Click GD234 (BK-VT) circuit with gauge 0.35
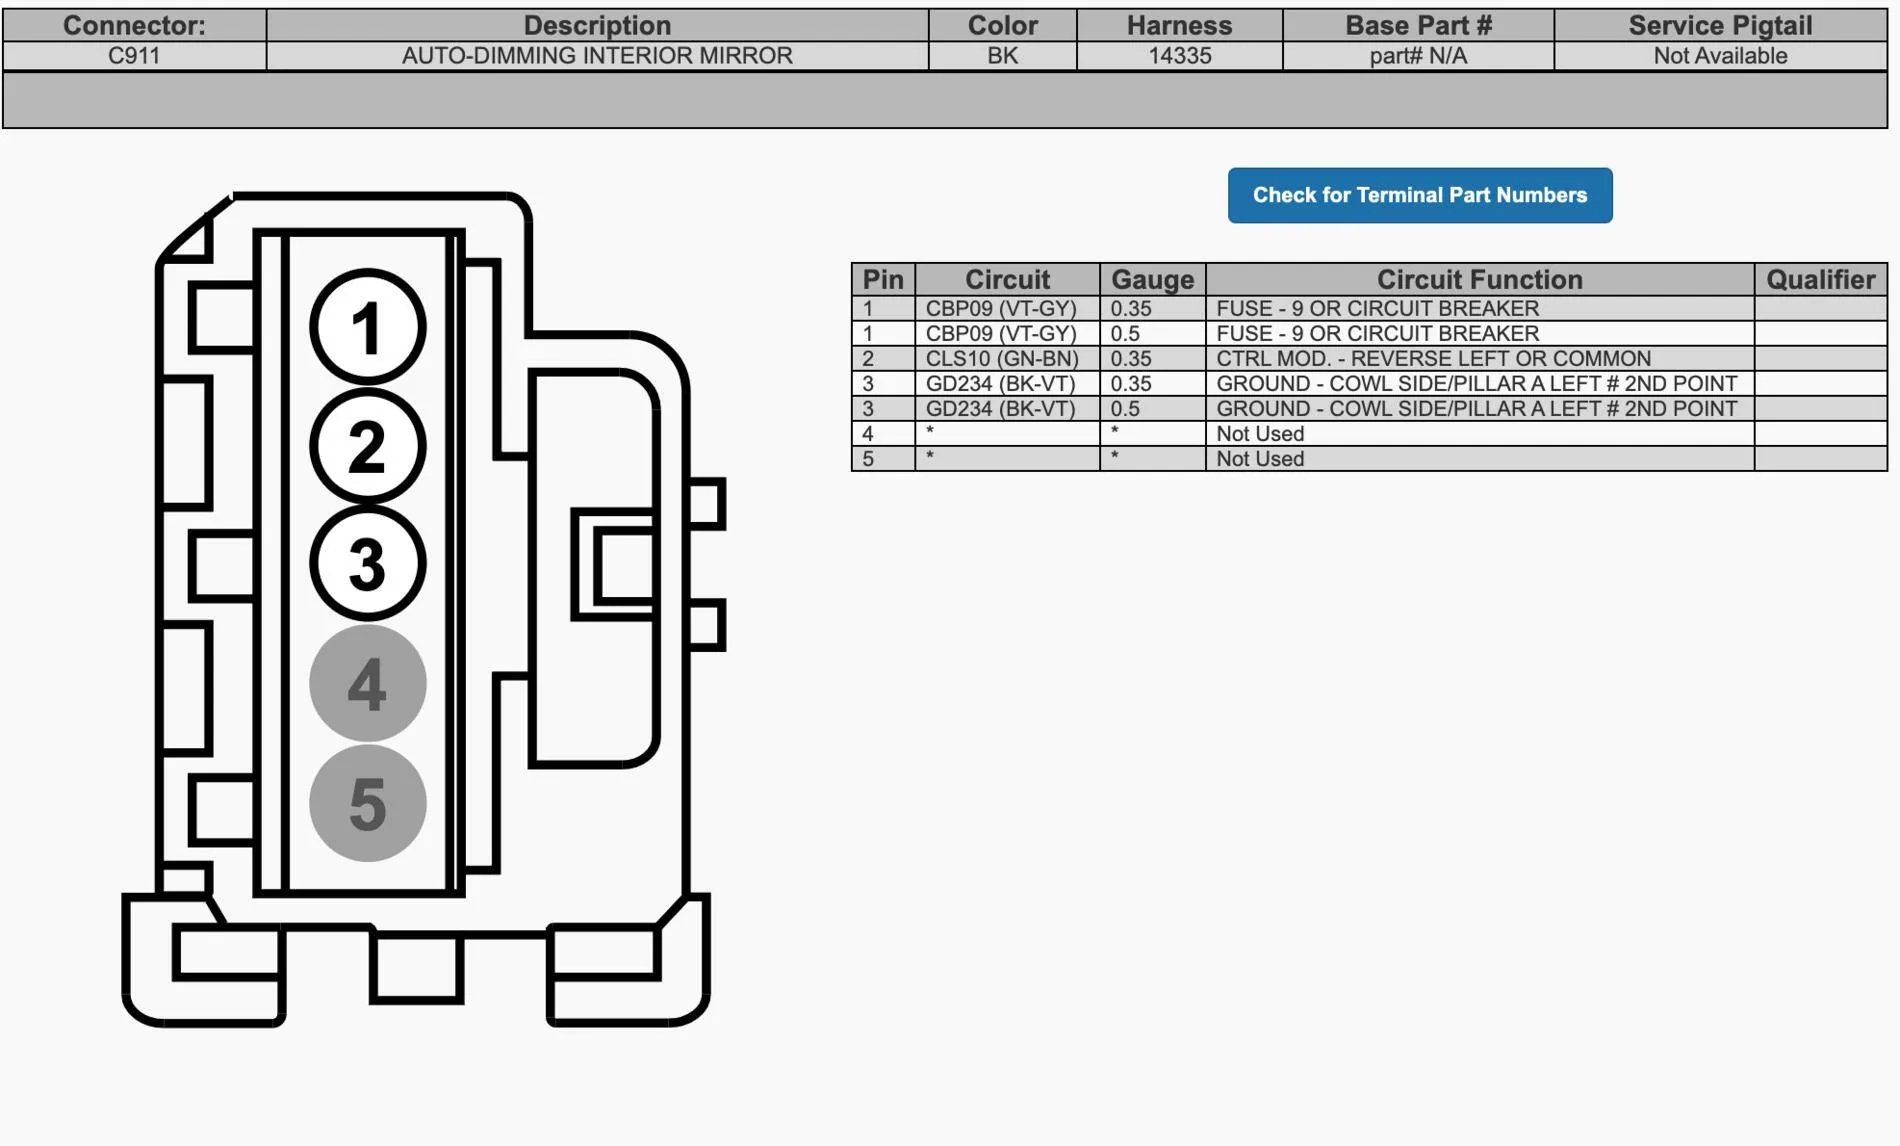Screen dimensions: 1900x1146 click(x=1007, y=383)
